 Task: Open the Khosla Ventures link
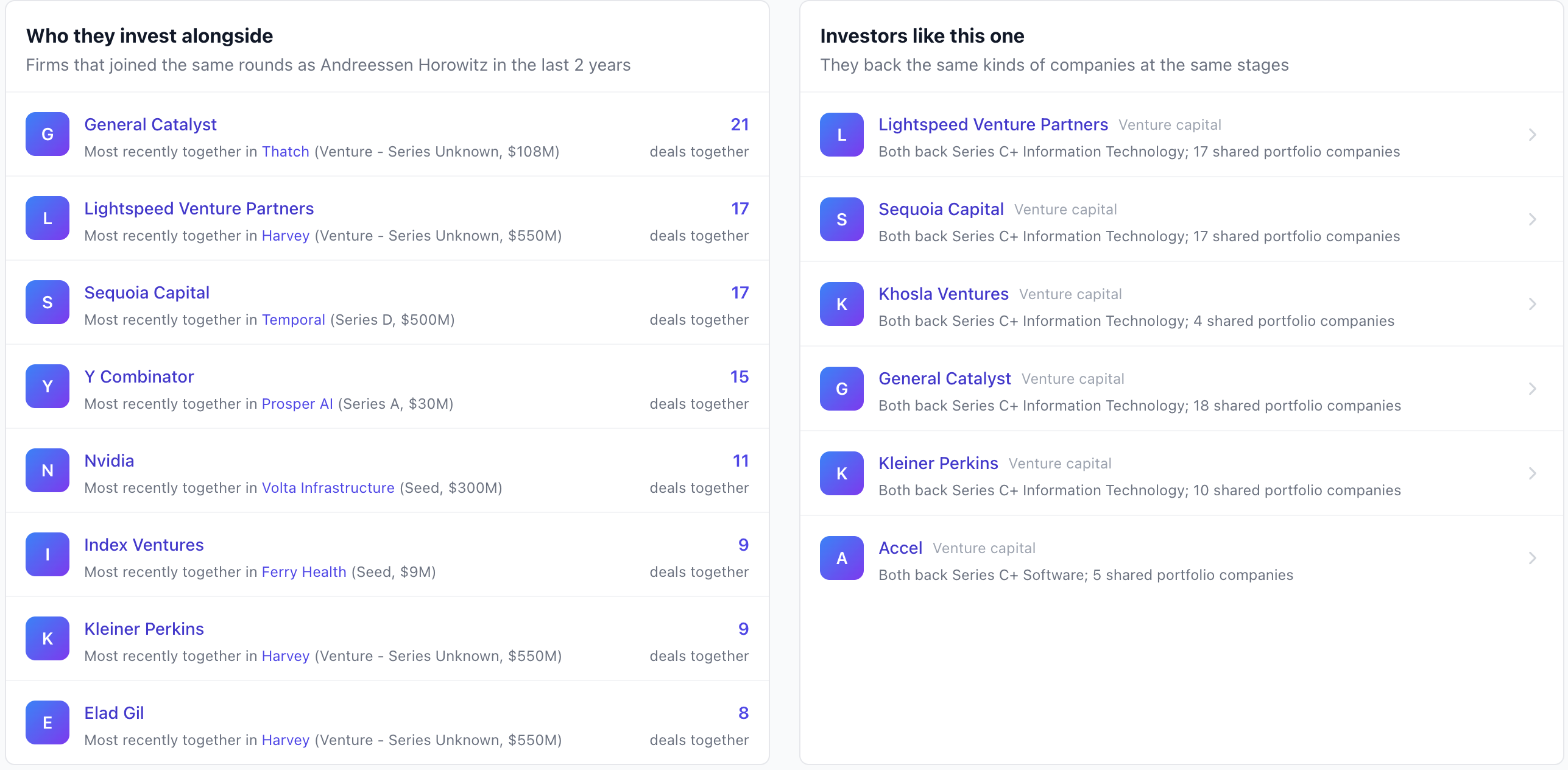tap(943, 294)
